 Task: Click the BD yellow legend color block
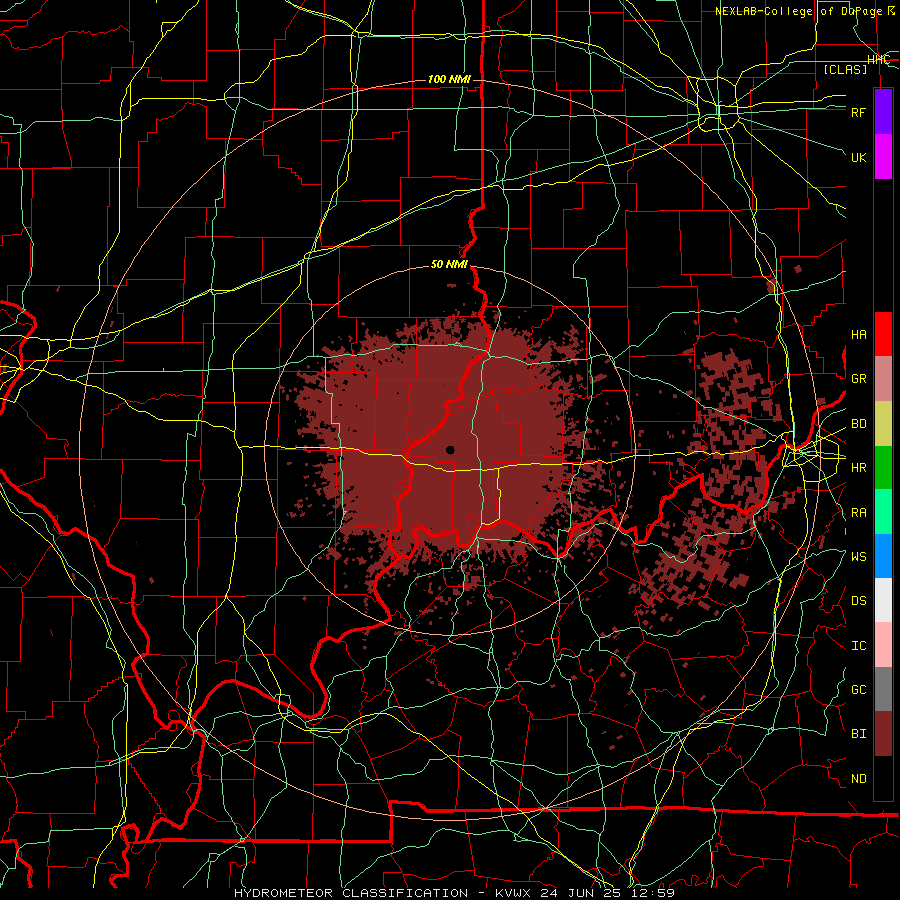pos(883,423)
